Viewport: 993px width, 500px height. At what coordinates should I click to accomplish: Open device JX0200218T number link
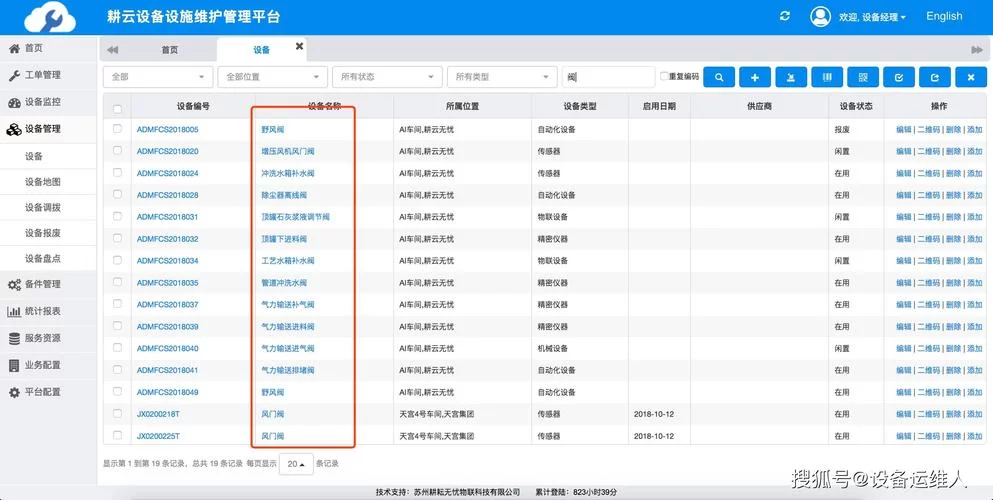158,414
